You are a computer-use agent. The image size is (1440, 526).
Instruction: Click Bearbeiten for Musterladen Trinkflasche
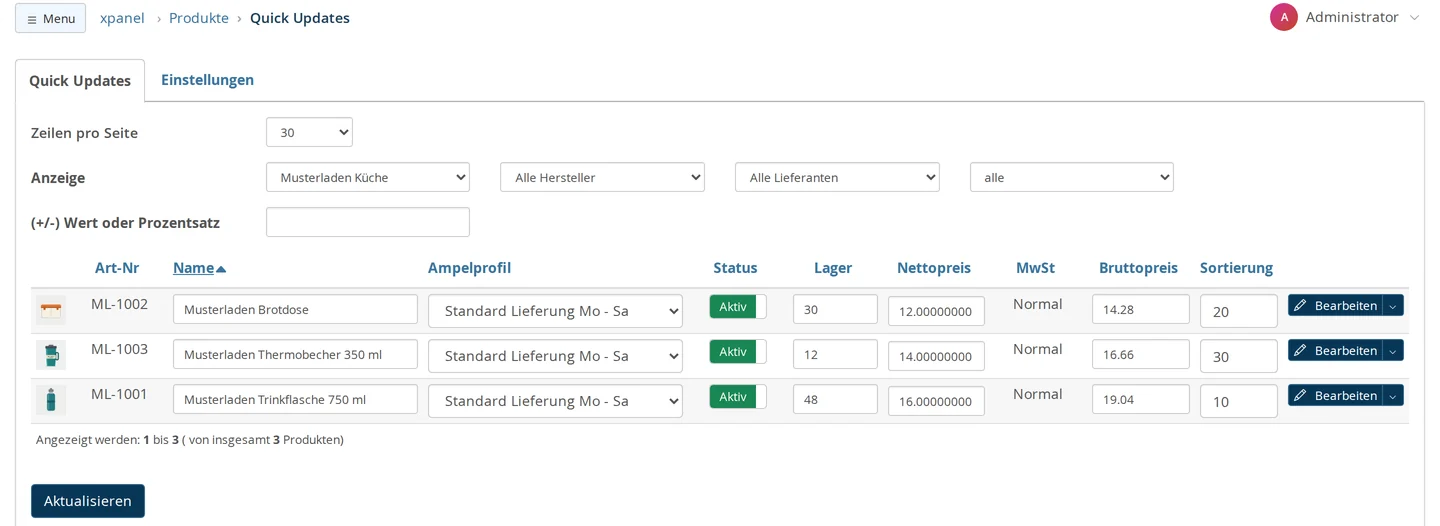1335,395
